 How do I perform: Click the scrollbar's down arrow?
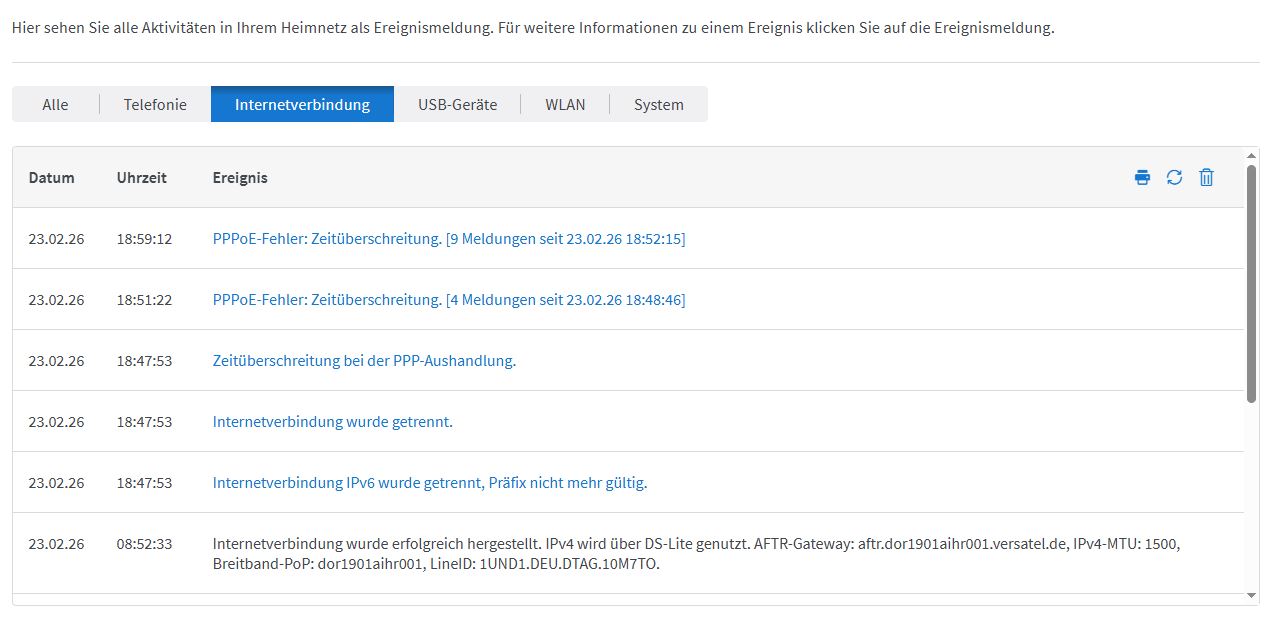point(1251,596)
